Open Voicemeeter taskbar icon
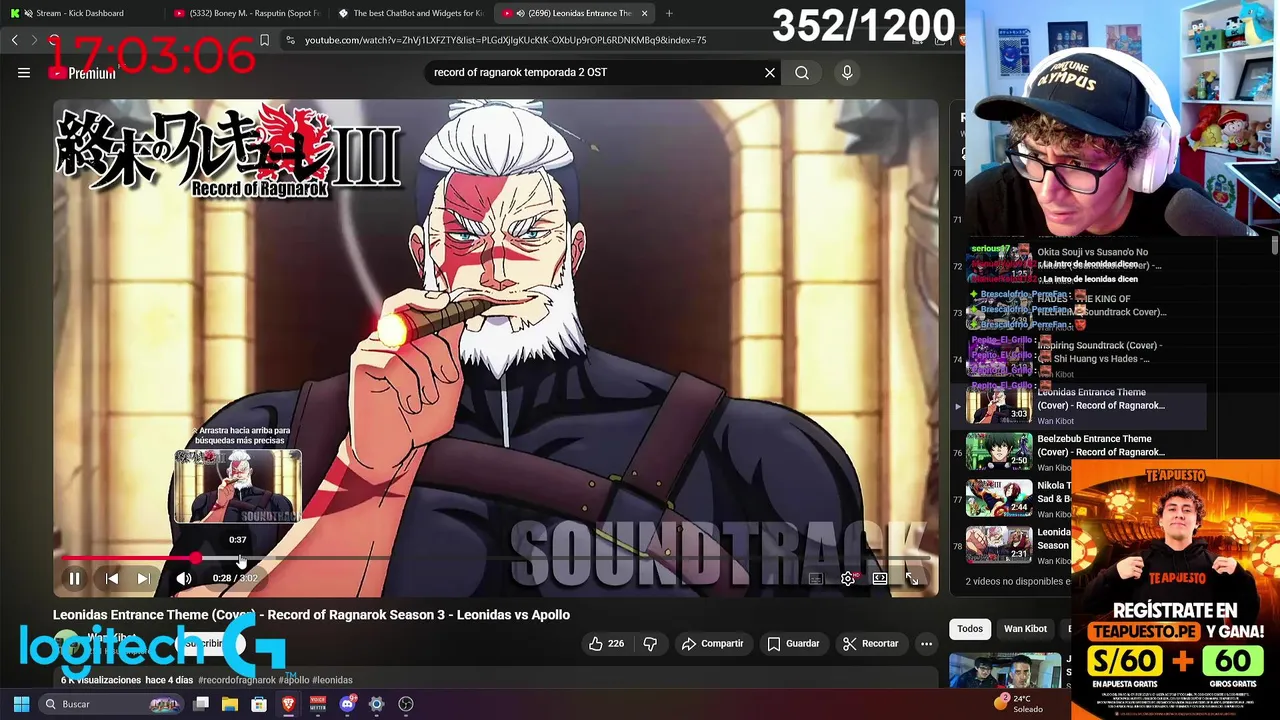The height and width of the screenshot is (720, 1280). (318, 704)
